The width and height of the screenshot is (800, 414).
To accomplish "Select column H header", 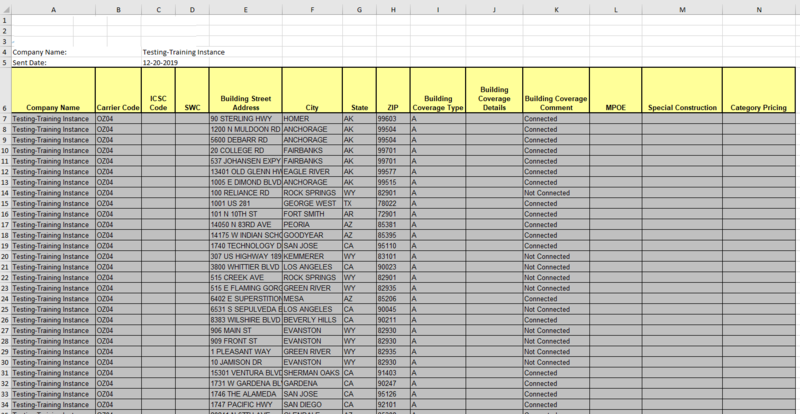I will pyautogui.click(x=393, y=7).
